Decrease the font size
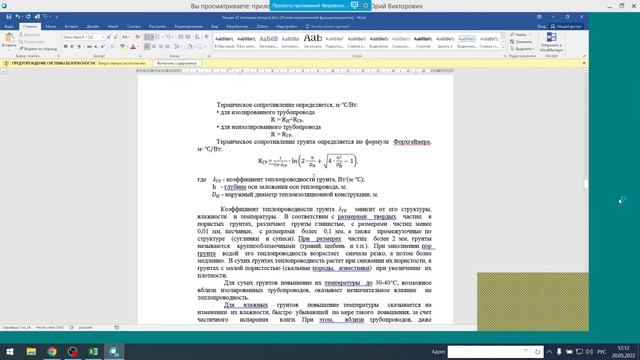 (115, 37)
